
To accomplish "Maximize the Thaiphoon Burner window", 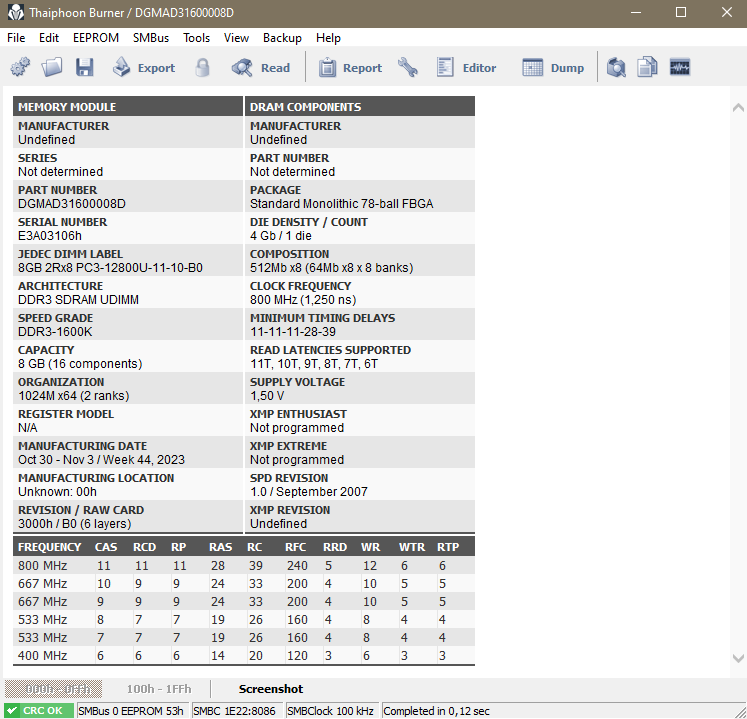I will click(681, 12).
